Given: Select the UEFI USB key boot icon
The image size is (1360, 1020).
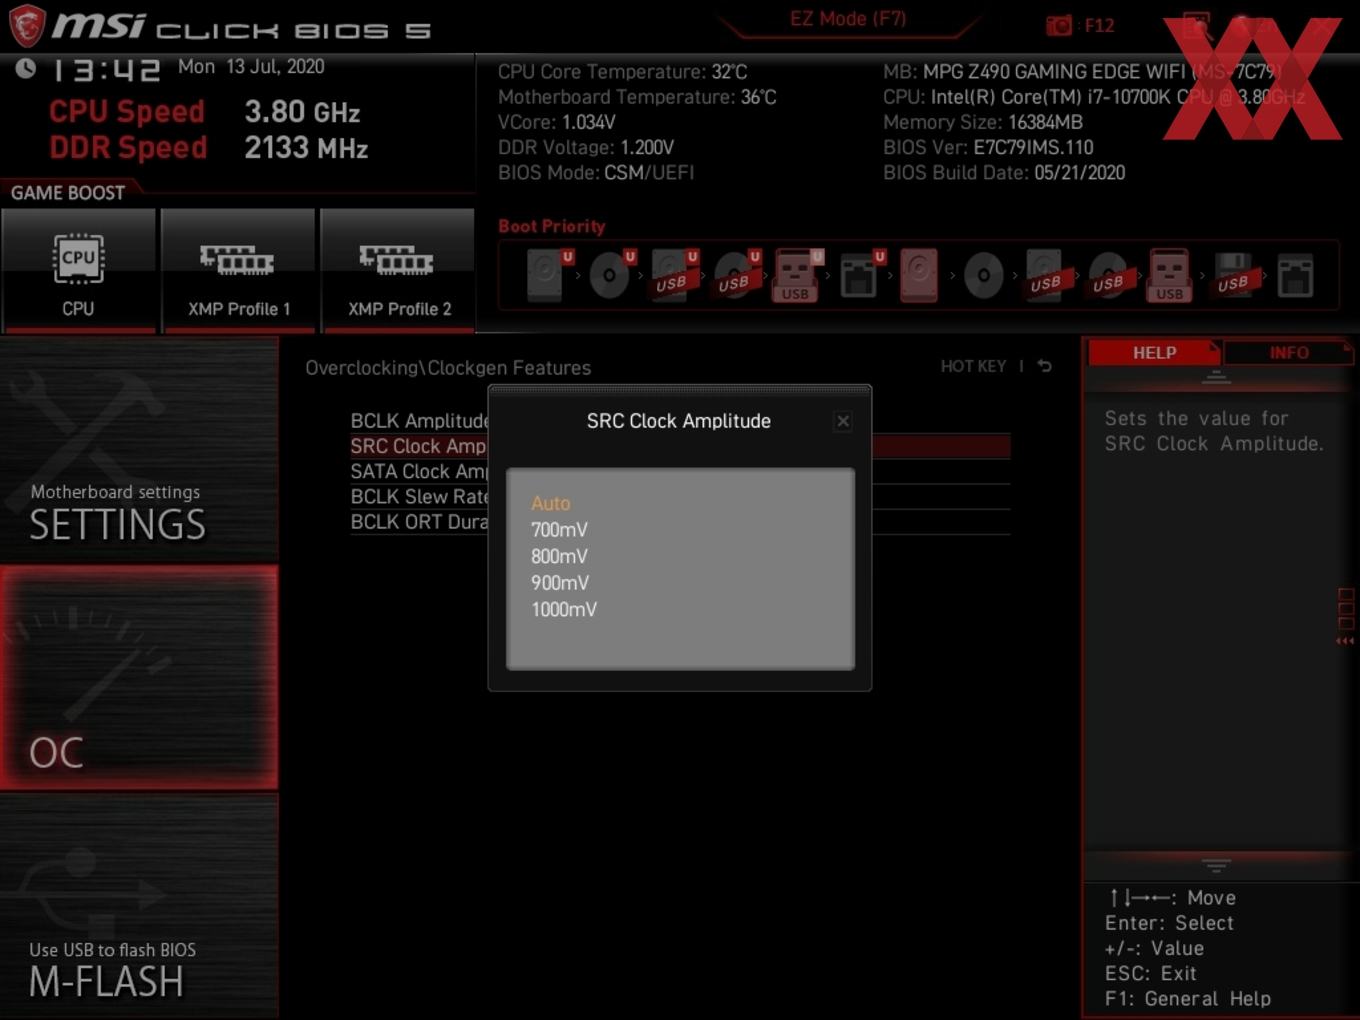Looking at the screenshot, I should point(797,275).
